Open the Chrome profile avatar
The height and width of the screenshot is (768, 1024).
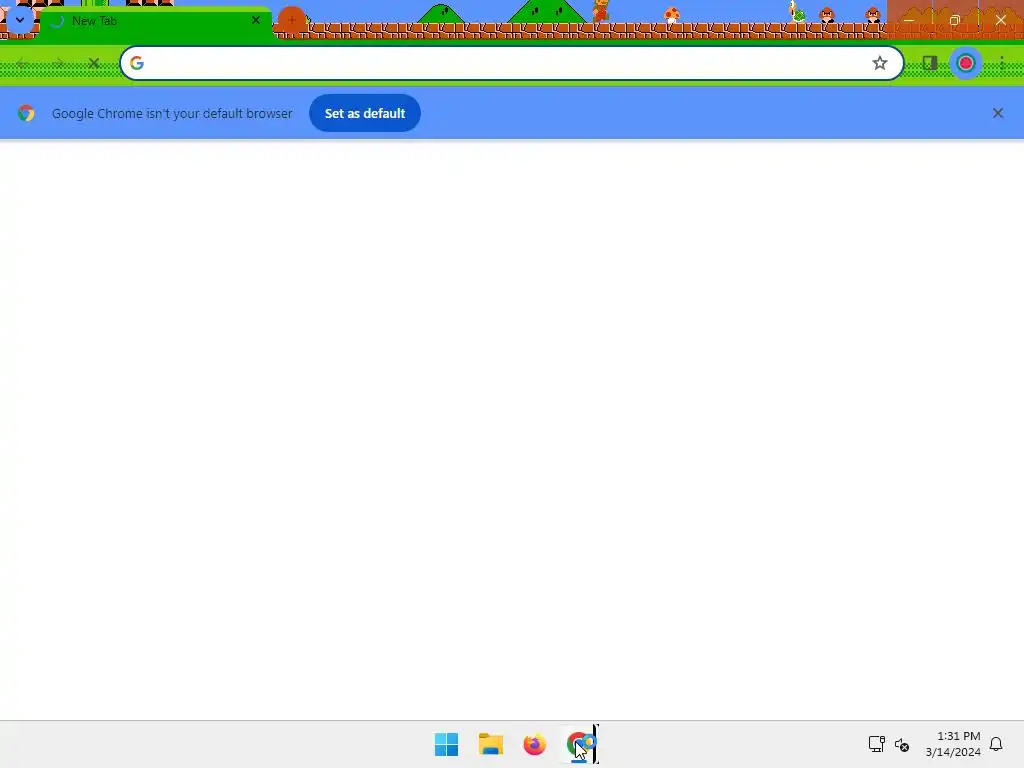[966, 63]
